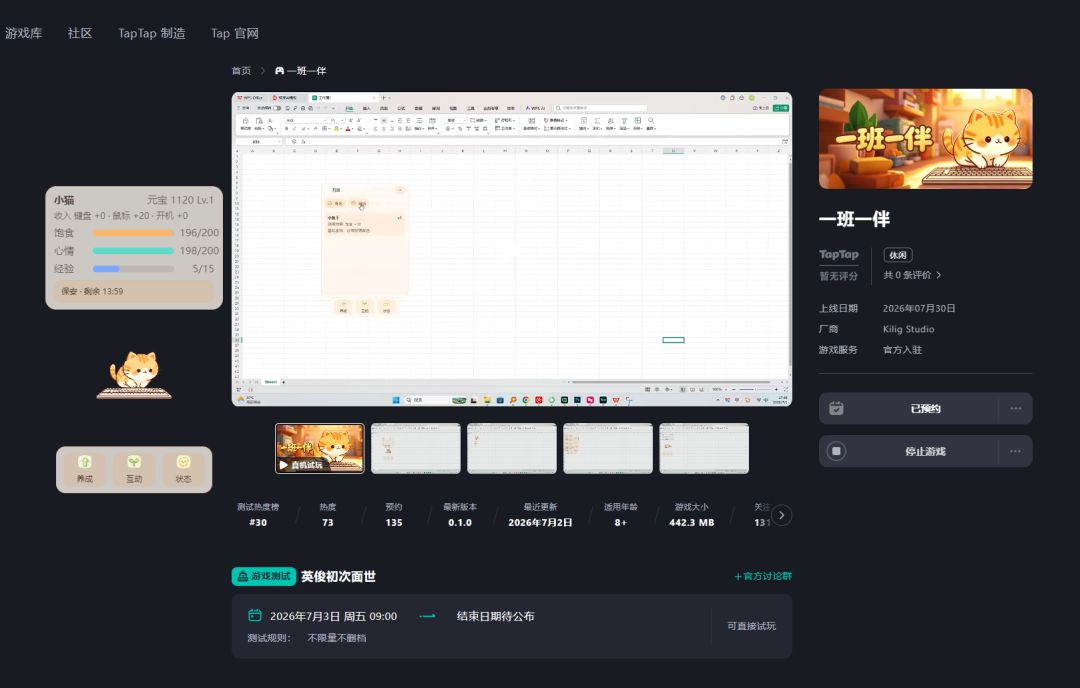The height and width of the screenshot is (688, 1080).
Task: Click the 经验 progress bar
Action: 133,269
